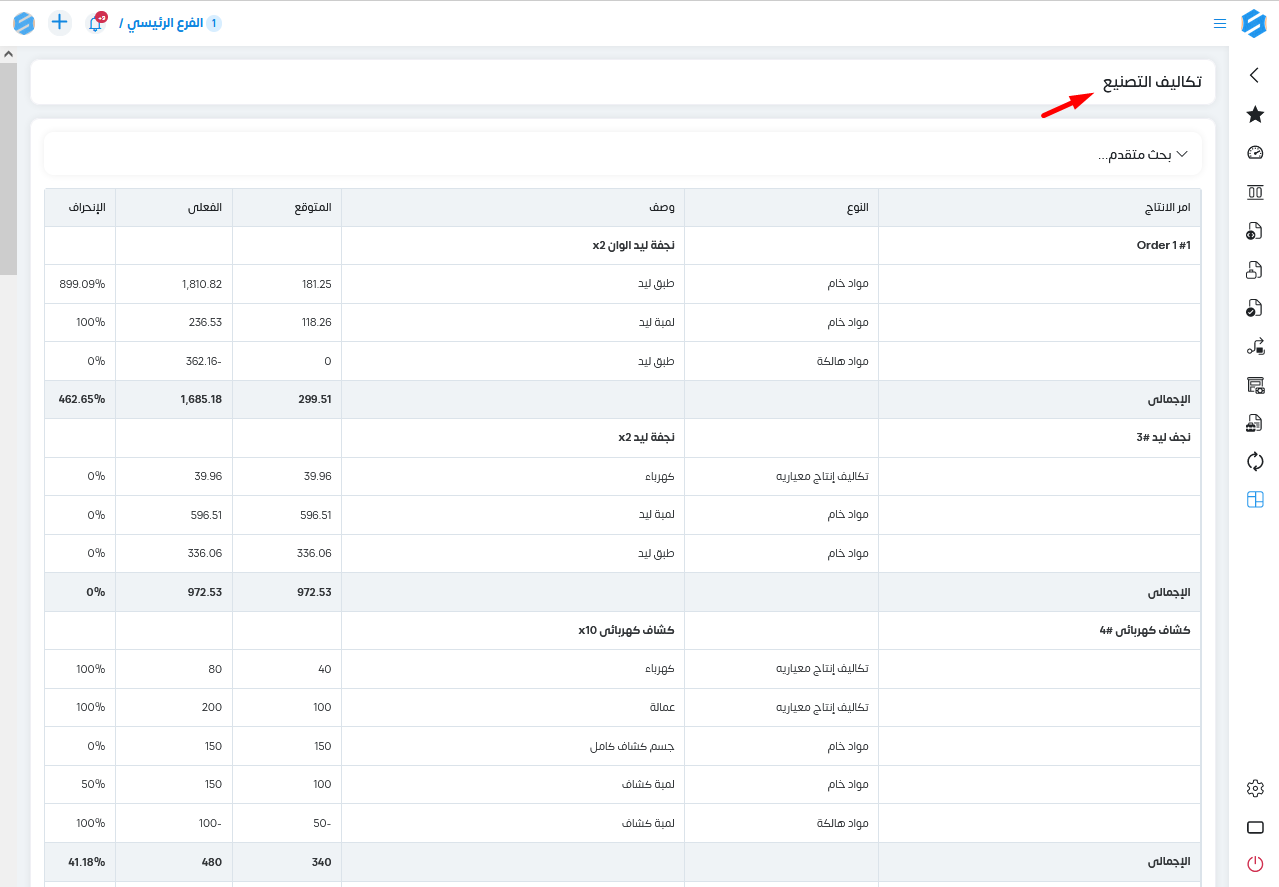Open the dashboard speedometer icon
Screen dimensions: 1279x887
point(1255,153)
